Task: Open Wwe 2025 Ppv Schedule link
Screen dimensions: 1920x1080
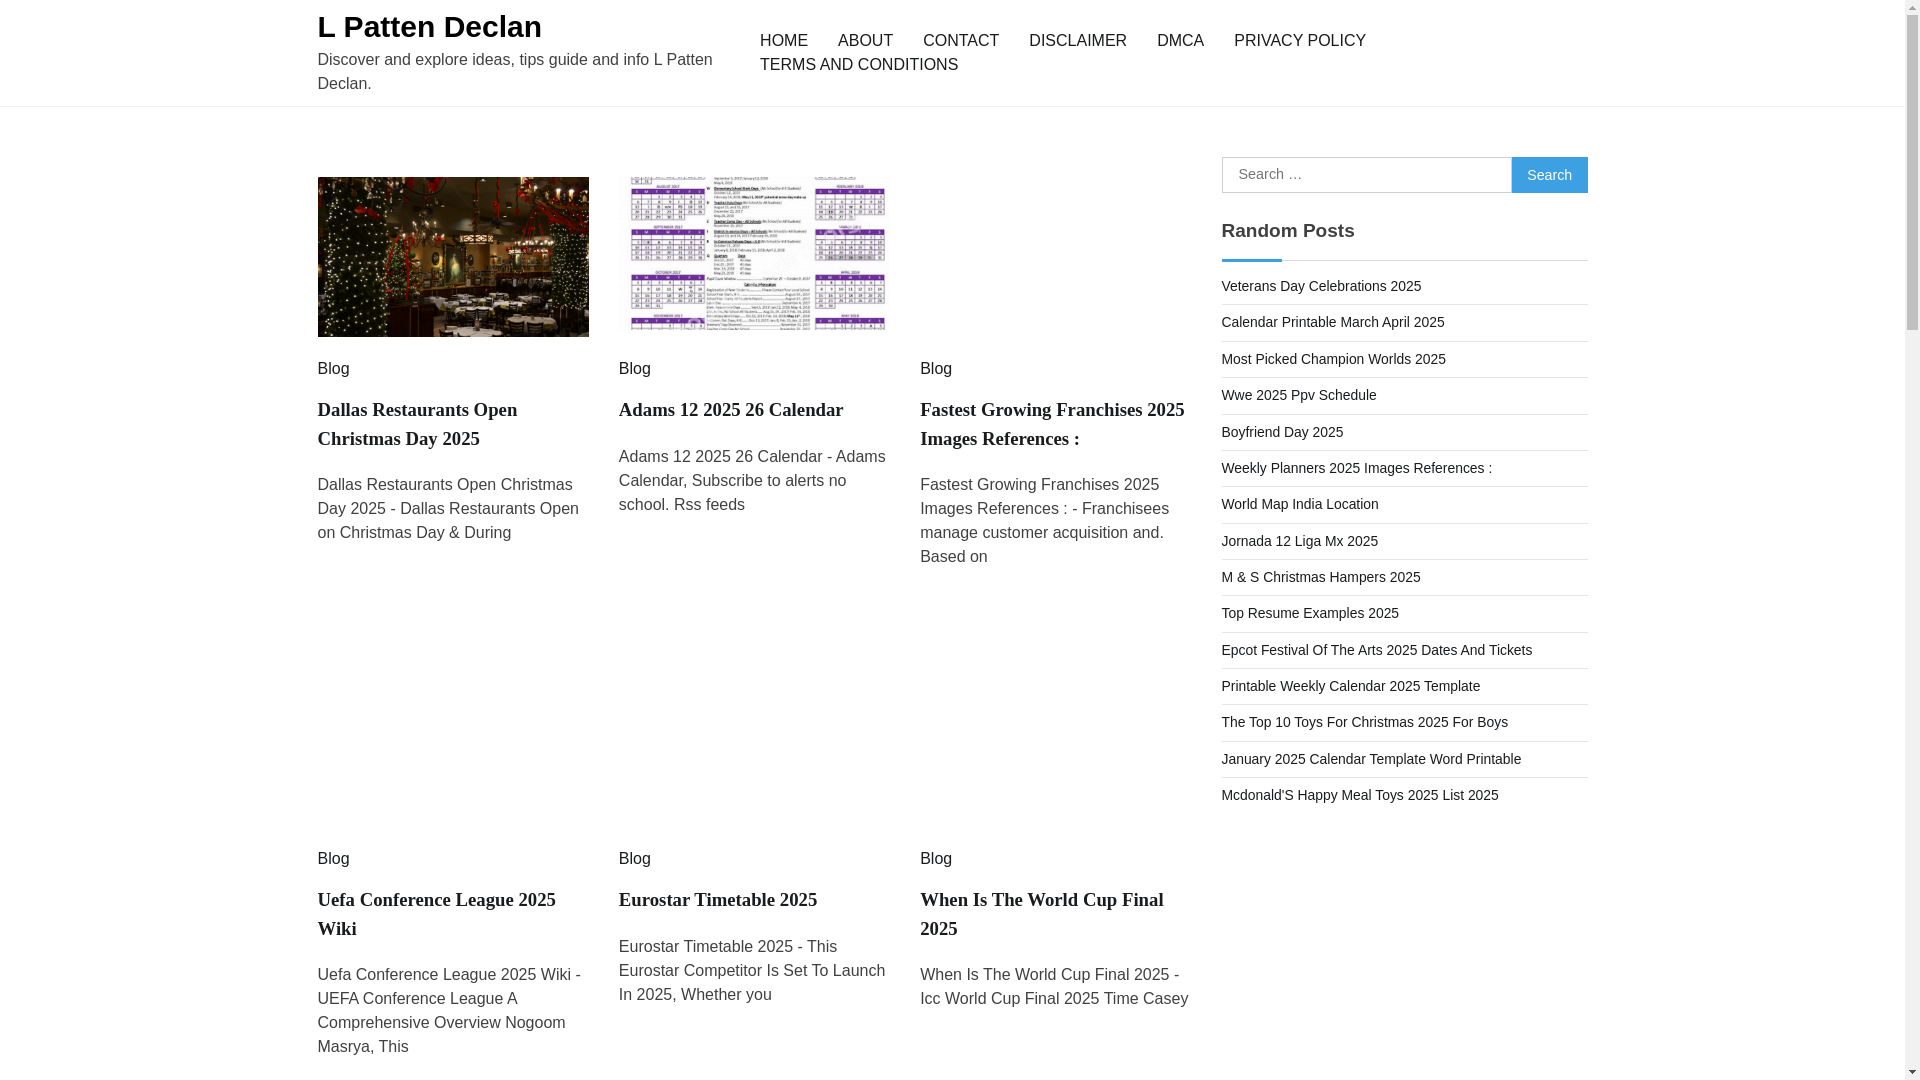Action: point(1298,395)
